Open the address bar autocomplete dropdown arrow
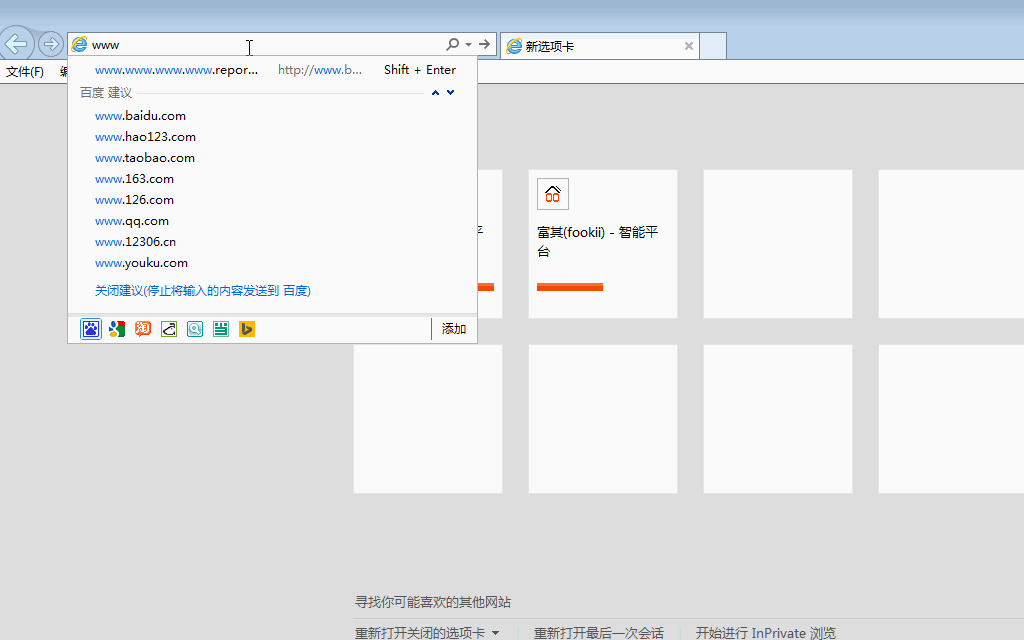Viewport: 1024px width, 640px height. click(468, 44)
